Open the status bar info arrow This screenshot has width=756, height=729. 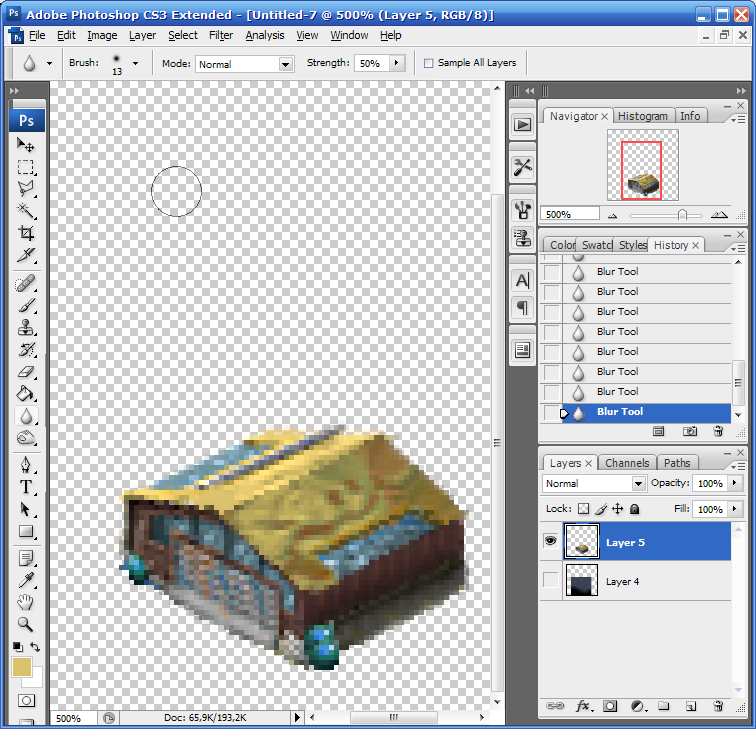(297, 717)
